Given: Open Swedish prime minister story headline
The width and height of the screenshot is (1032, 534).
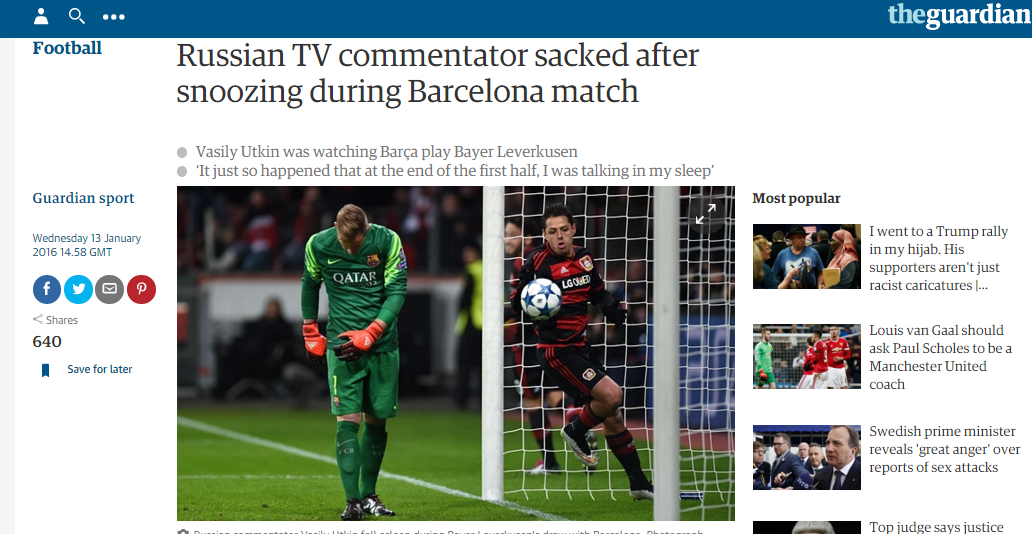Looking at the screenshot, I should tap(944, 449).
